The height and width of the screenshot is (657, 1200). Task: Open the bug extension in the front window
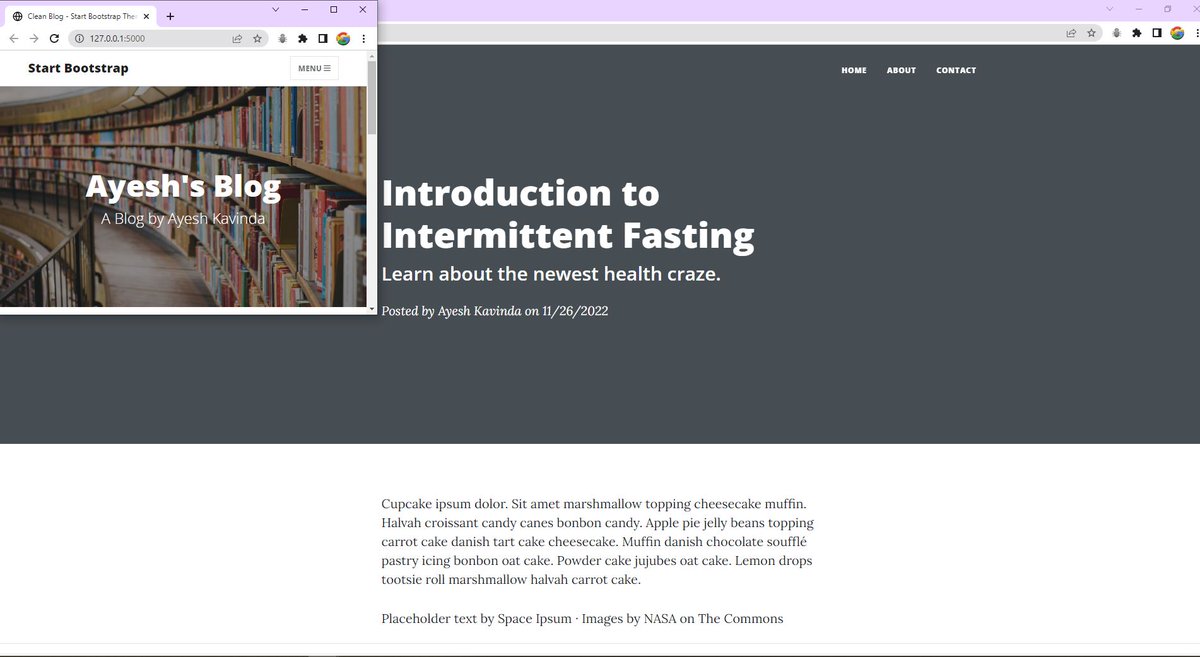pos(283,39)
